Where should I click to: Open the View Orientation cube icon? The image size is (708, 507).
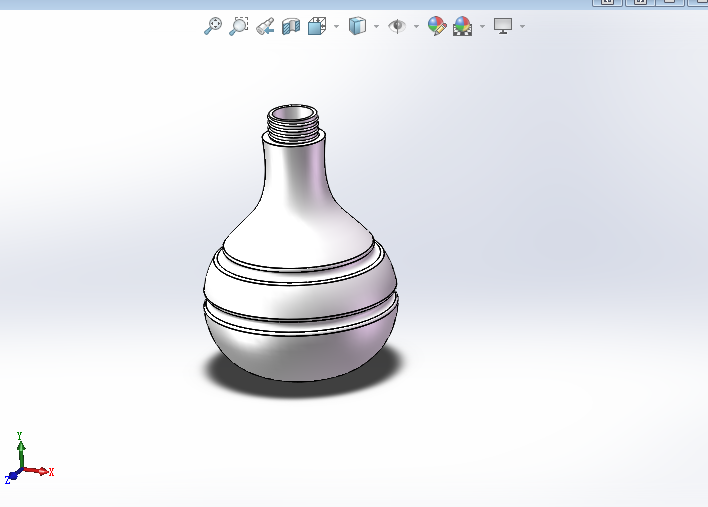(317, 26)
